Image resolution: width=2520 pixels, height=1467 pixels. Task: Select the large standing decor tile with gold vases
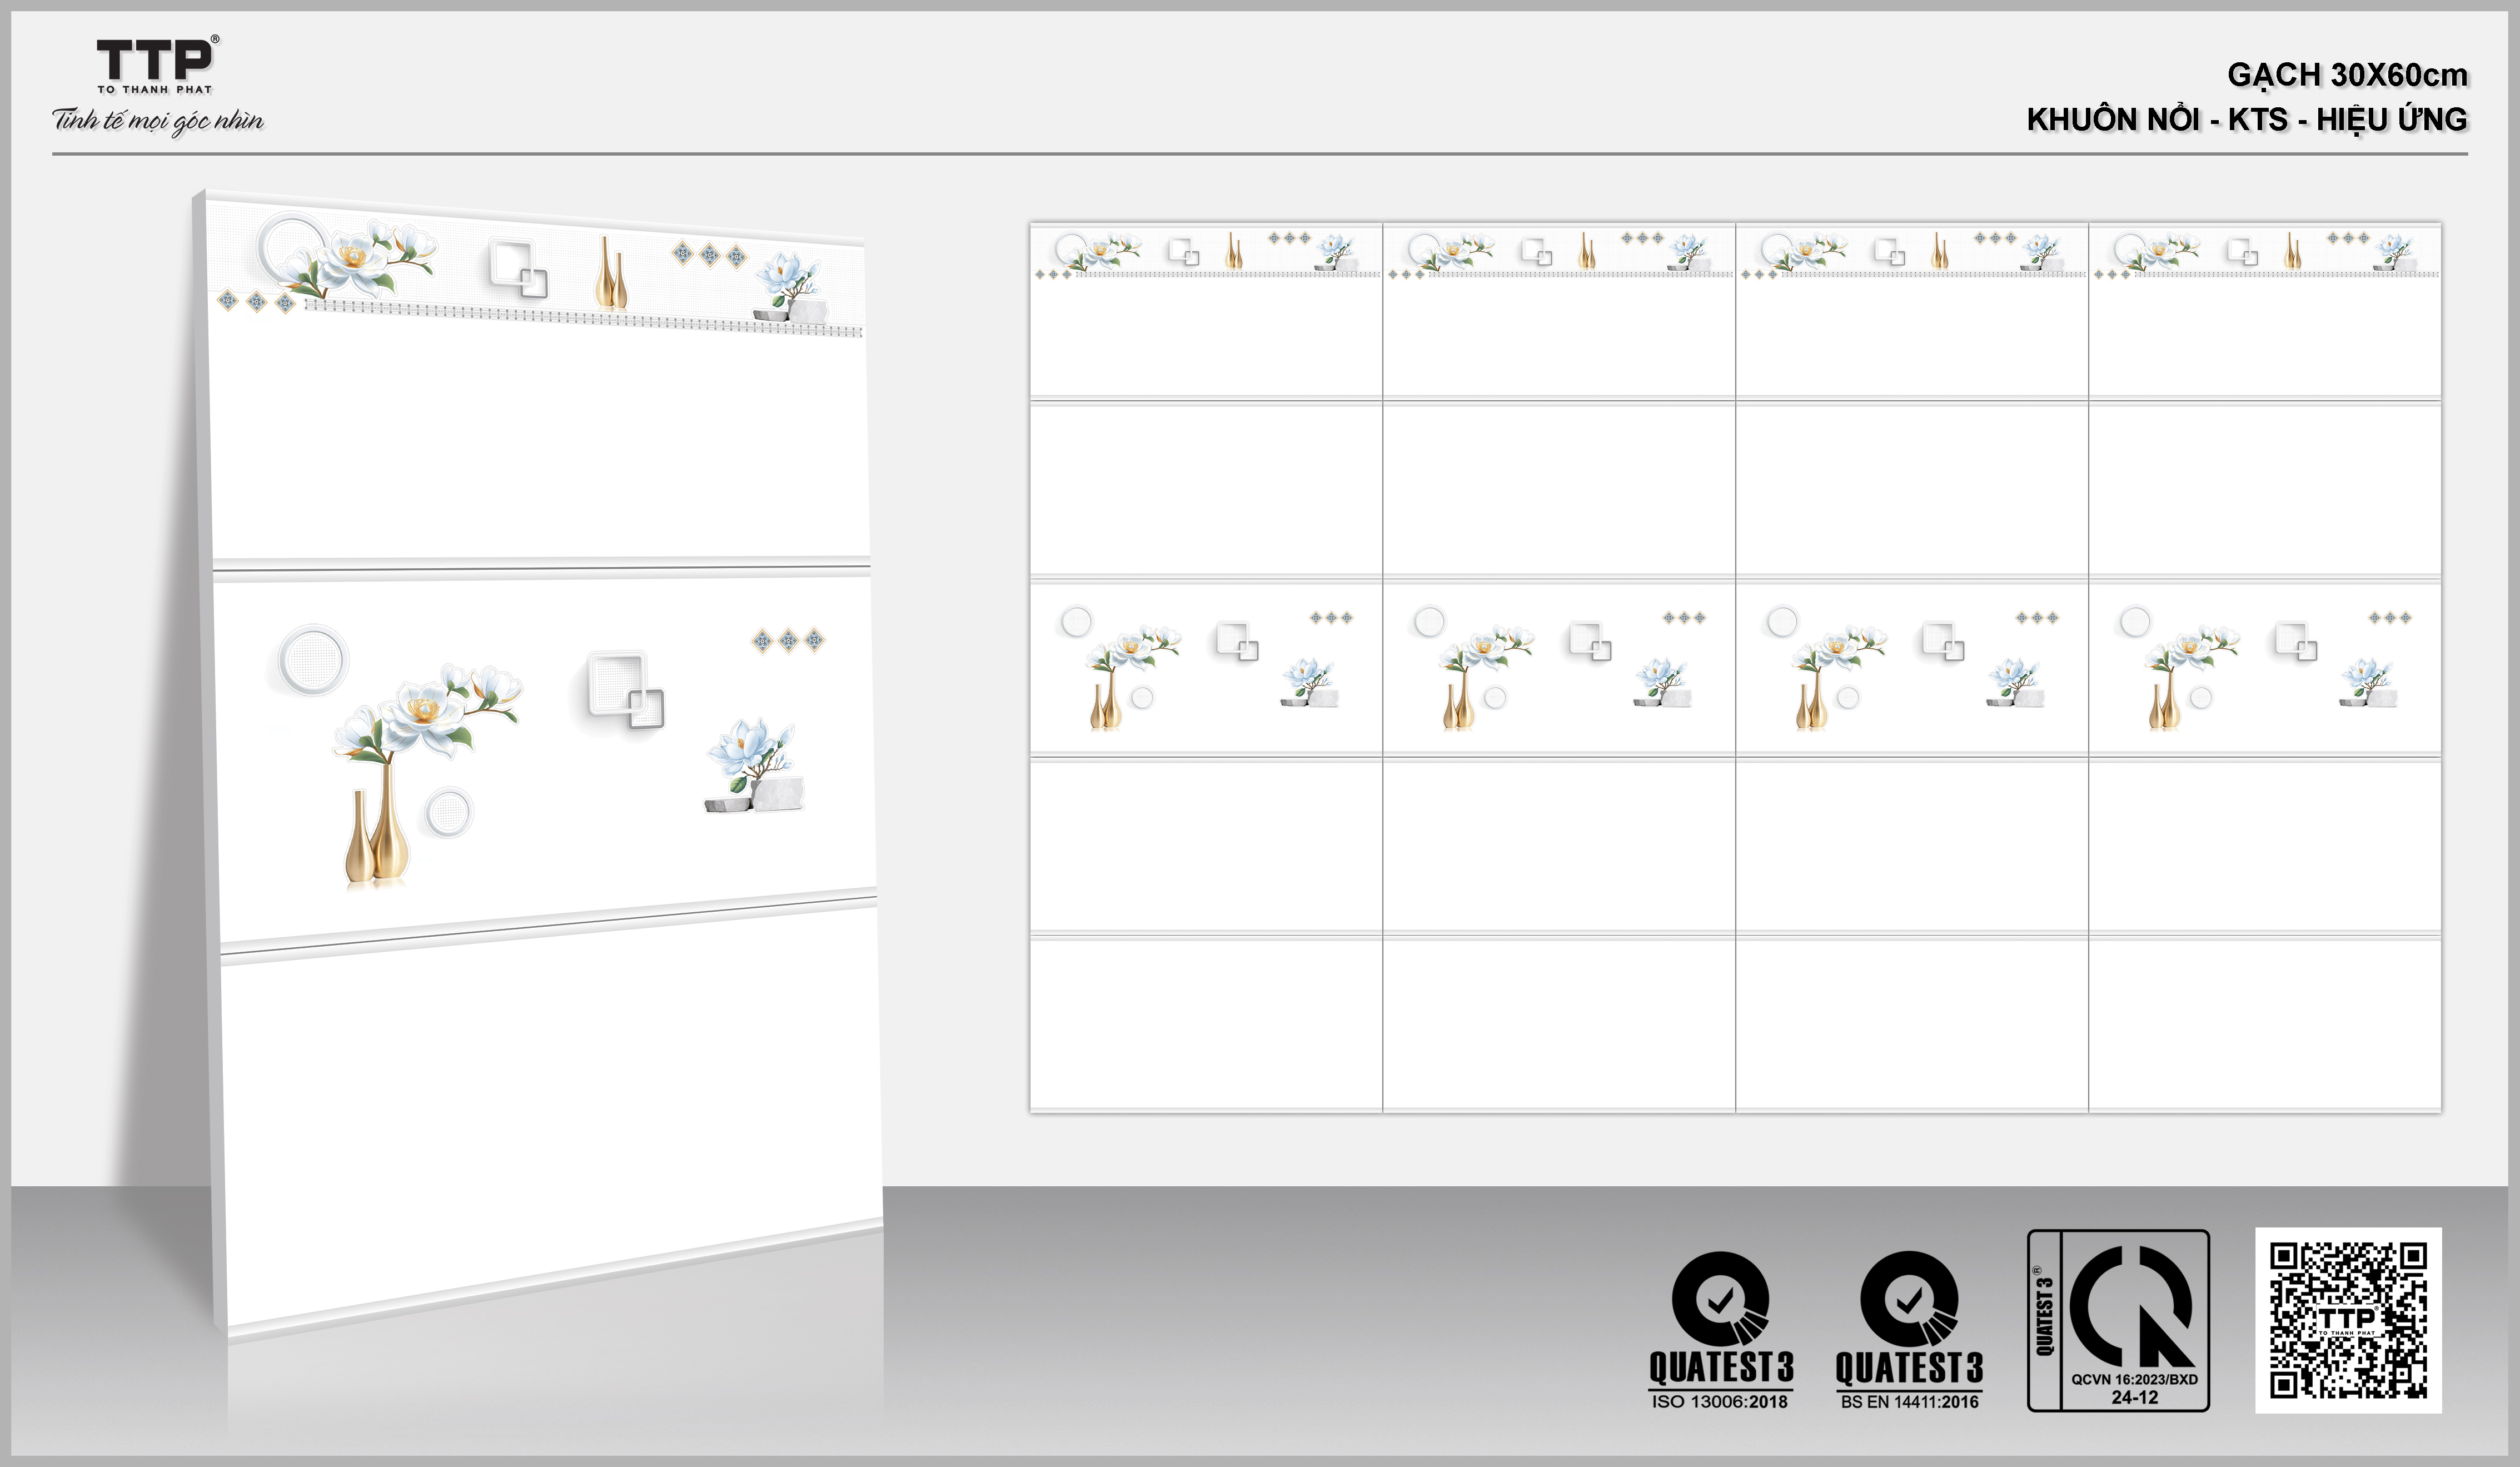coord(546,760)
